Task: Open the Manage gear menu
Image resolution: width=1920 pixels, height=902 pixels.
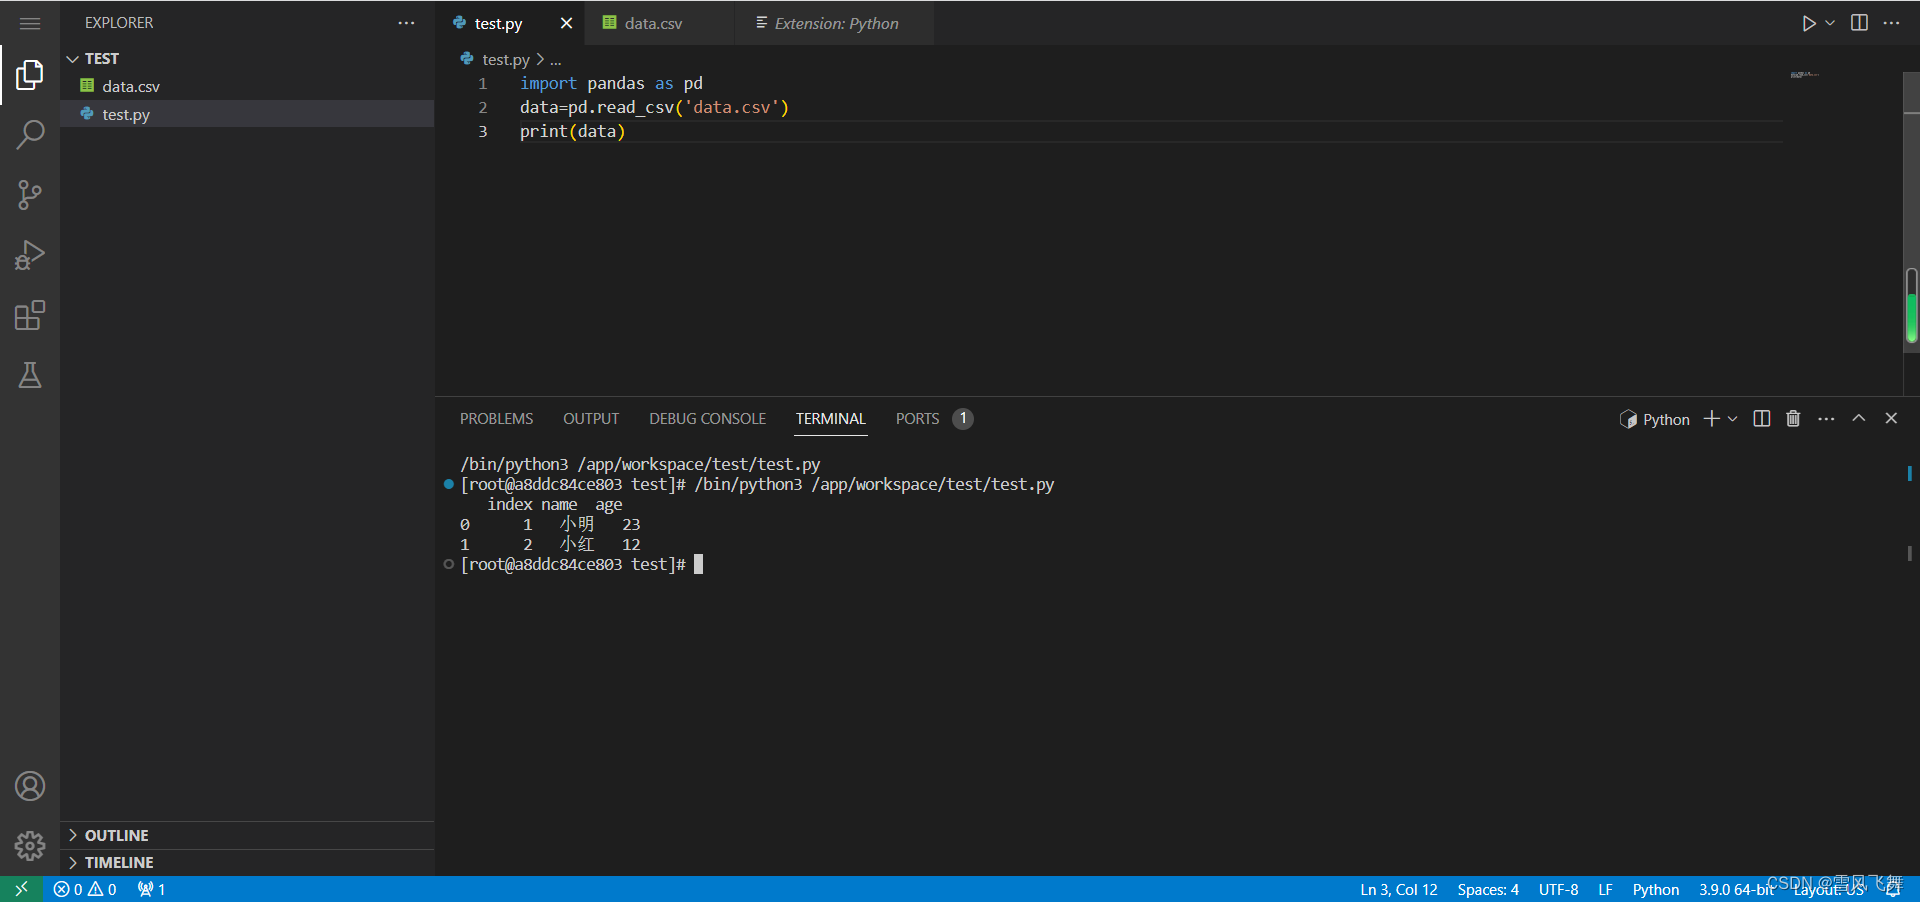Action: (x=30, y=846)
